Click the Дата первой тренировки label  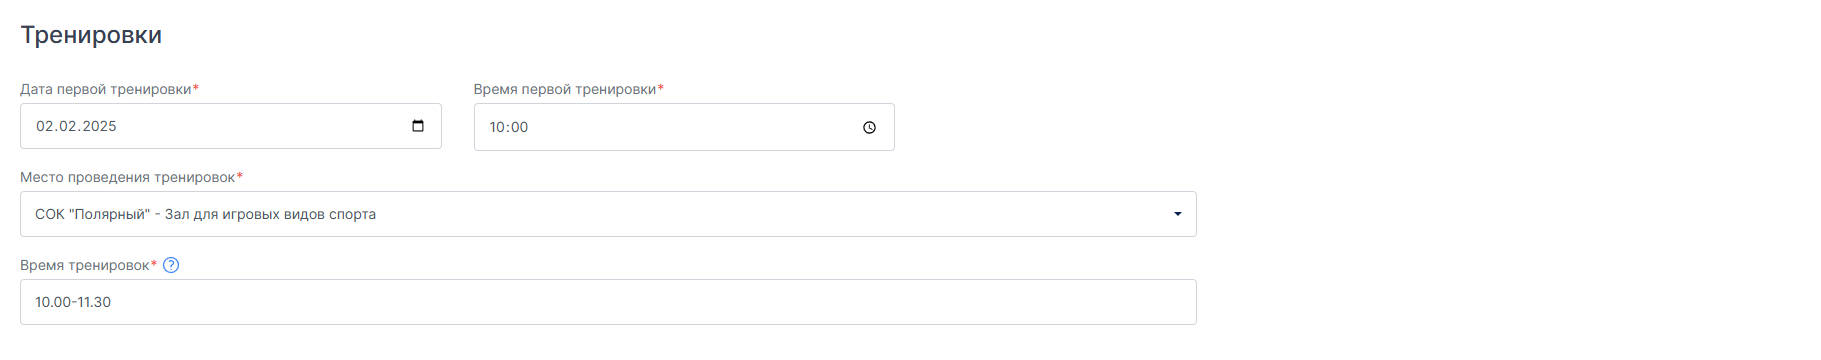pos(106,89)
